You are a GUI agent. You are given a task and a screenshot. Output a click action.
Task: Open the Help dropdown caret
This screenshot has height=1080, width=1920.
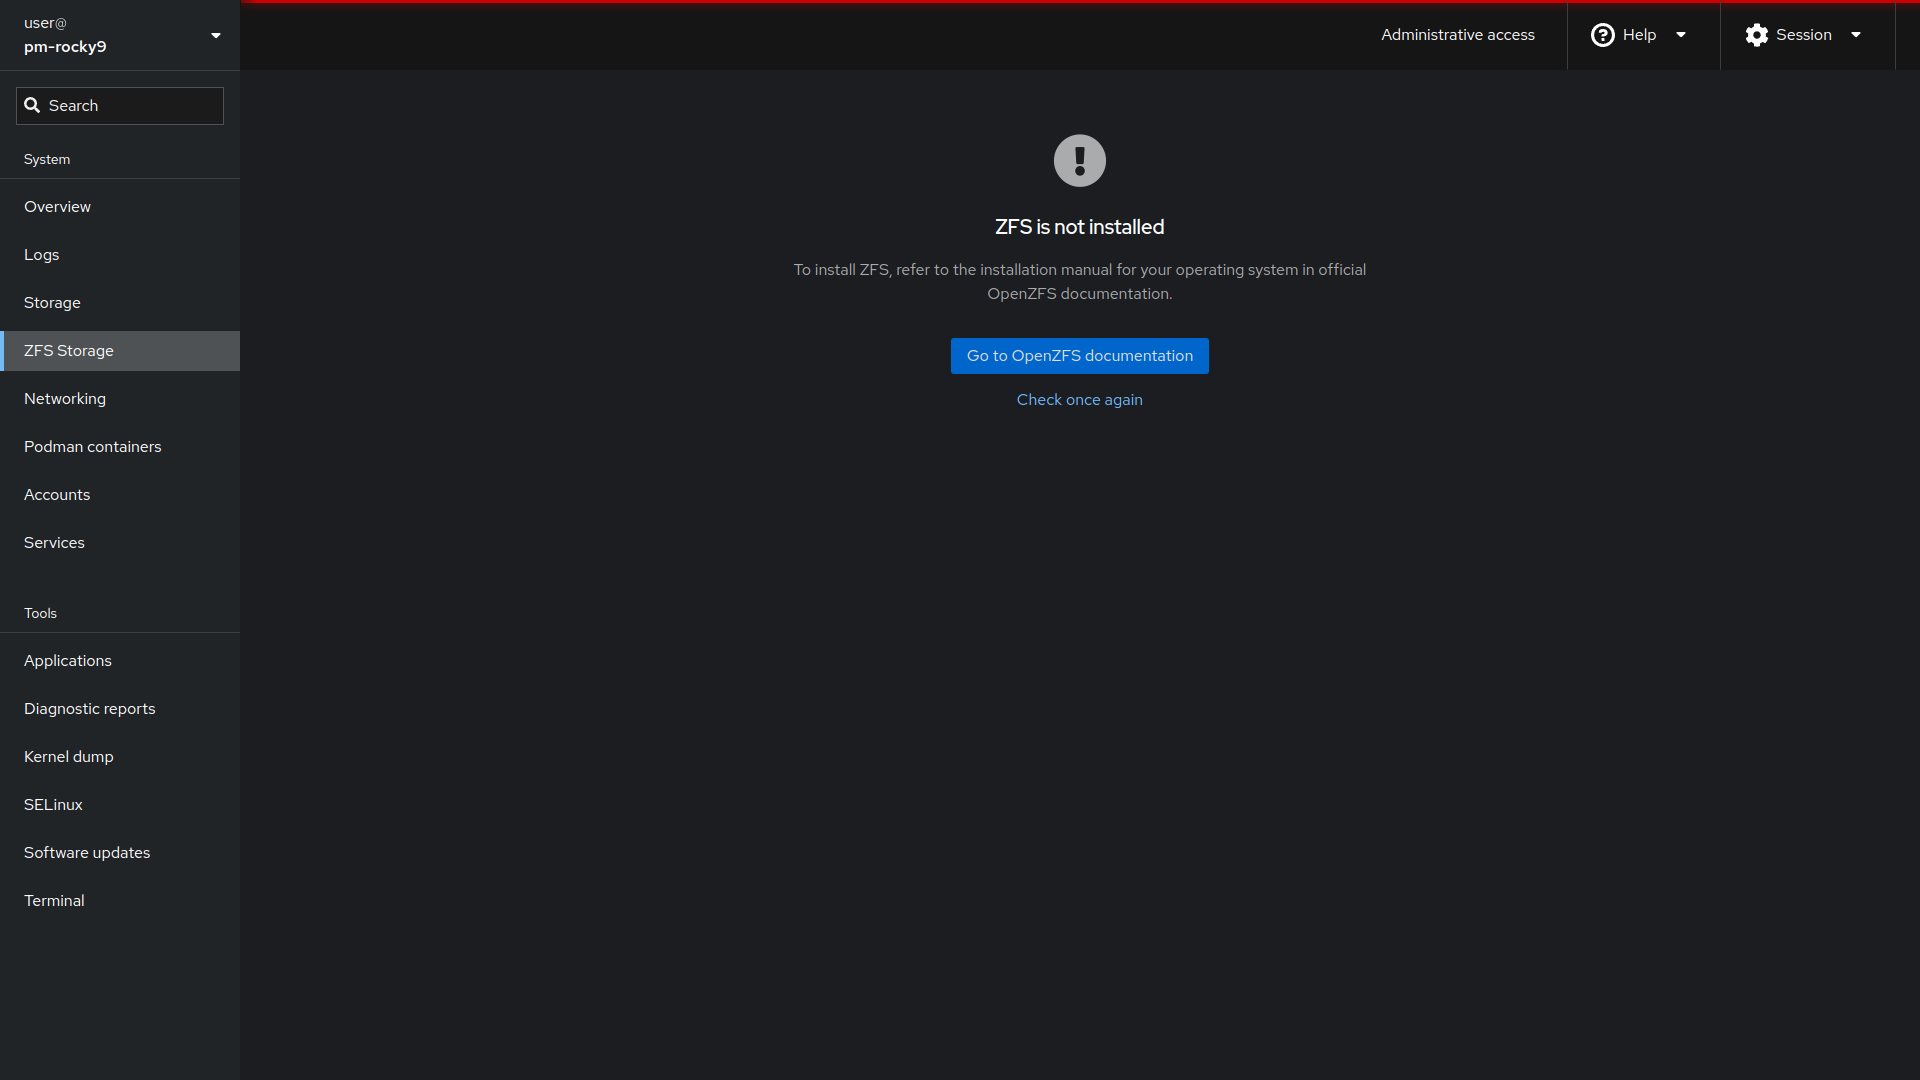(1681, 35)
